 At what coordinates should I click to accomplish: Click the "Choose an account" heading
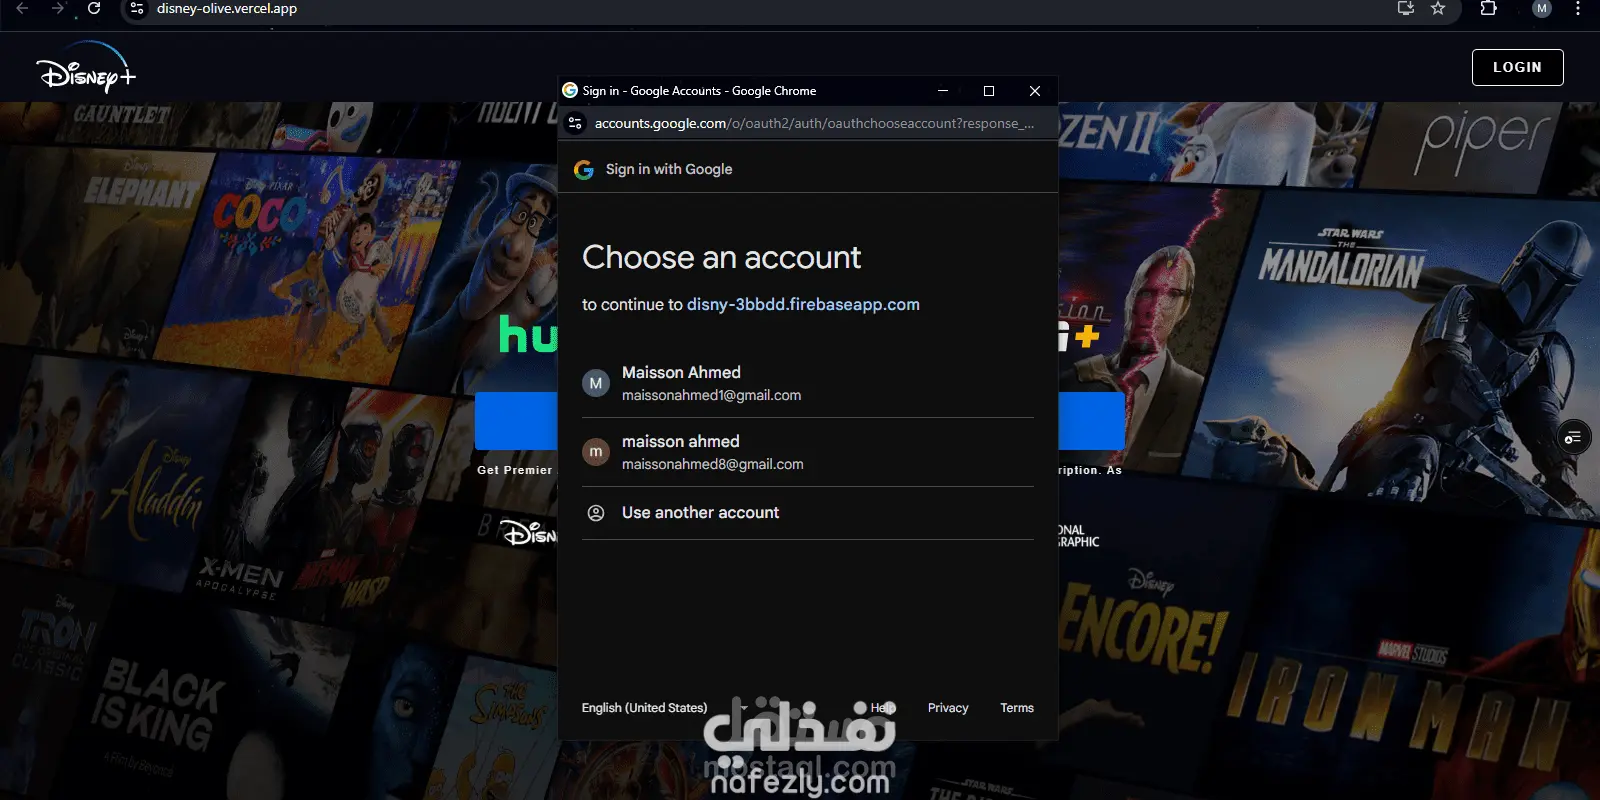721,258
